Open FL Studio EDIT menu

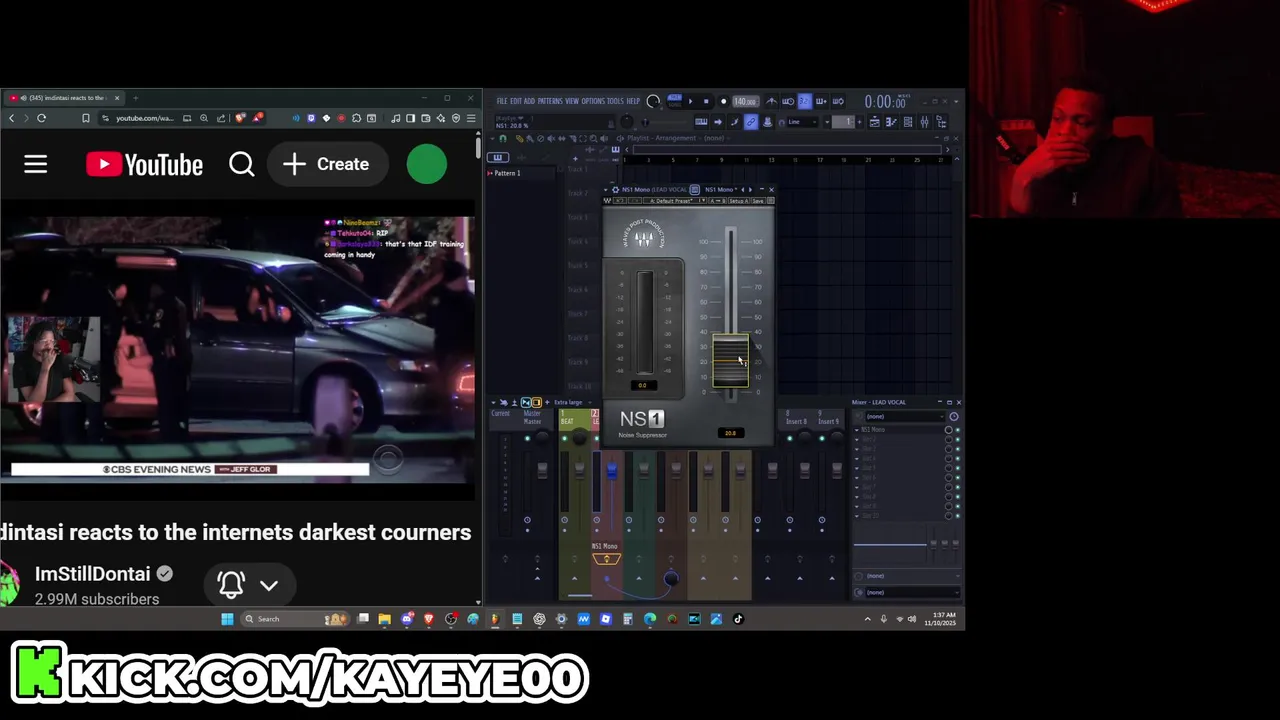coord(516,101)
